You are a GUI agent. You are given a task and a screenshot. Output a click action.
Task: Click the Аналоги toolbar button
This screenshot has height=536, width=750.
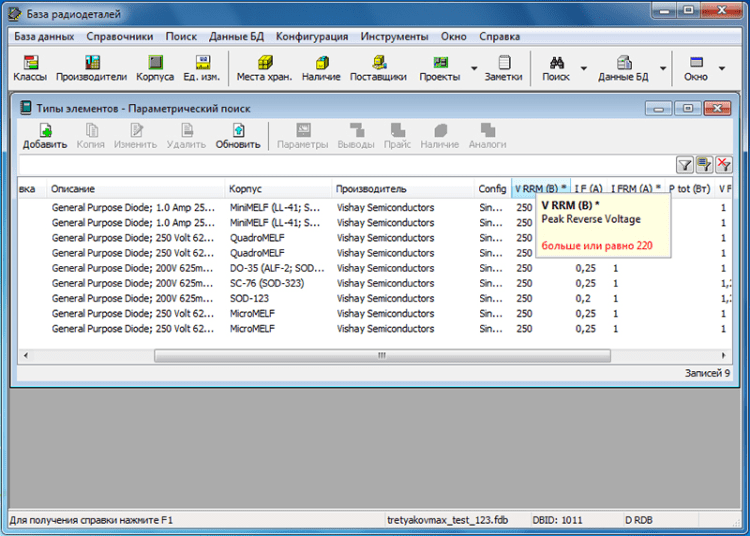coord(487,136)
